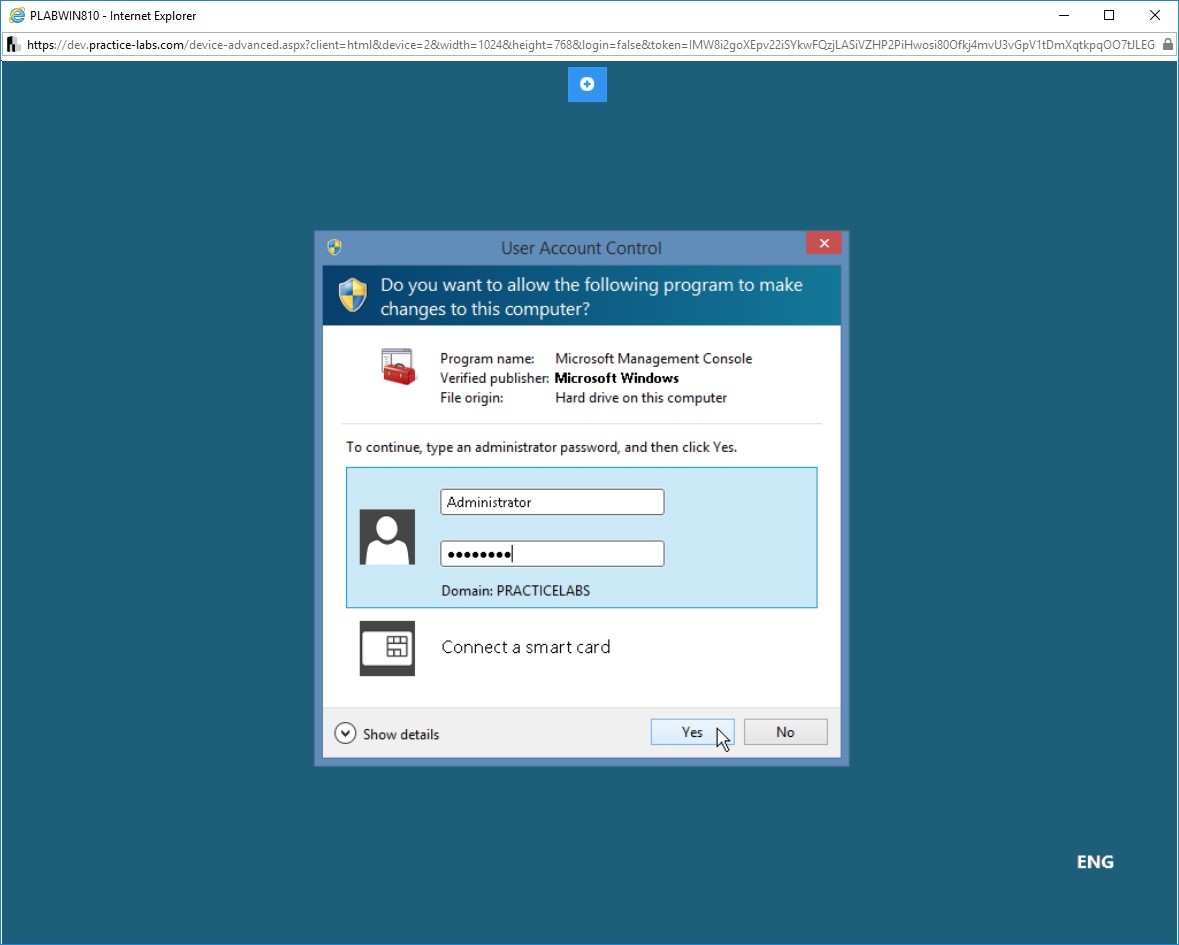
Task: Click the Microsoft Management Console toolbox icon
Action: pyautogui.click(x=399, y=367)
